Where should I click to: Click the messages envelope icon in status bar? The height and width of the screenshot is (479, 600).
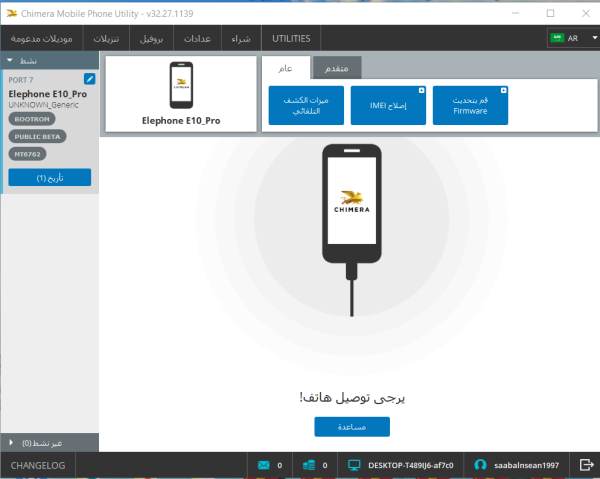pyautogui.click(x=264, y=465)
